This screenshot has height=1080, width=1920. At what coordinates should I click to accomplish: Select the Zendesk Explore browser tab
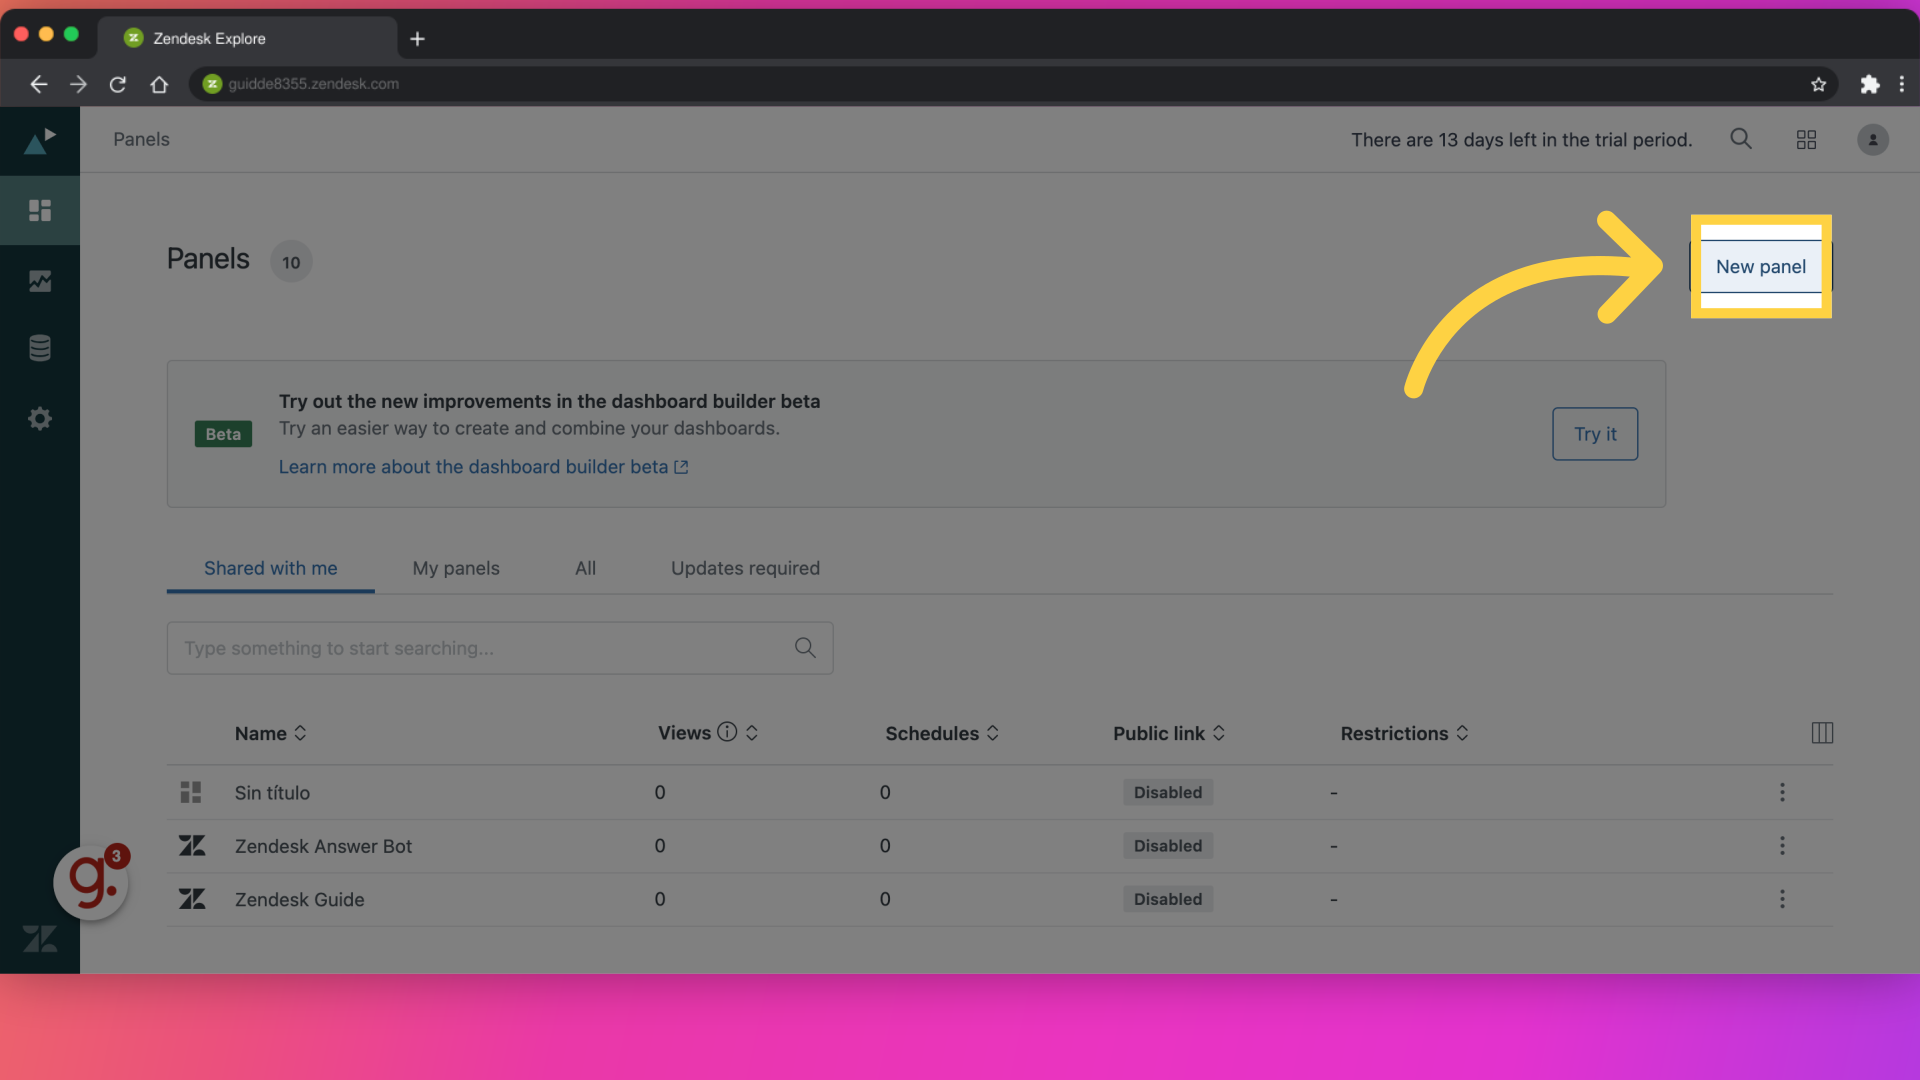247,38
